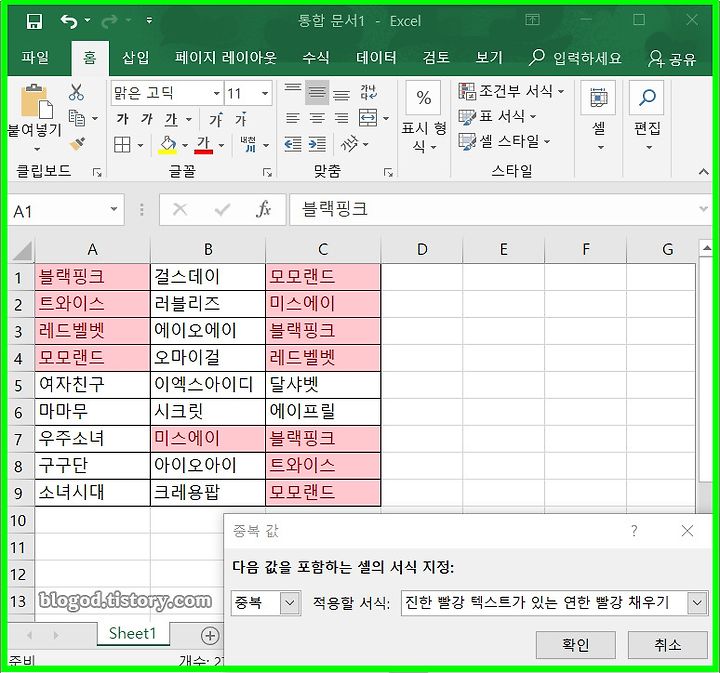This screenshot has width=720, height=673.
Task: Open Conditional Formatting (조건부 서식) menu
Action: pyautogui.click(x=511, y=91)
